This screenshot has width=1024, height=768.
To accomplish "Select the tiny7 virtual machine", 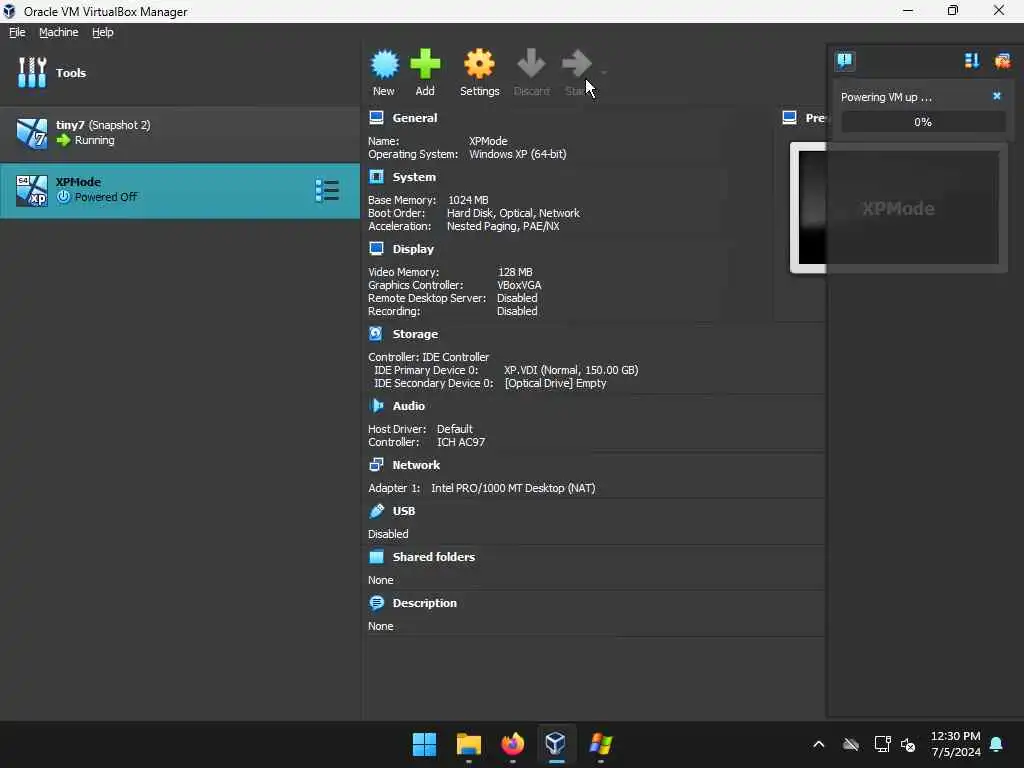I will (x=180, y=133).
